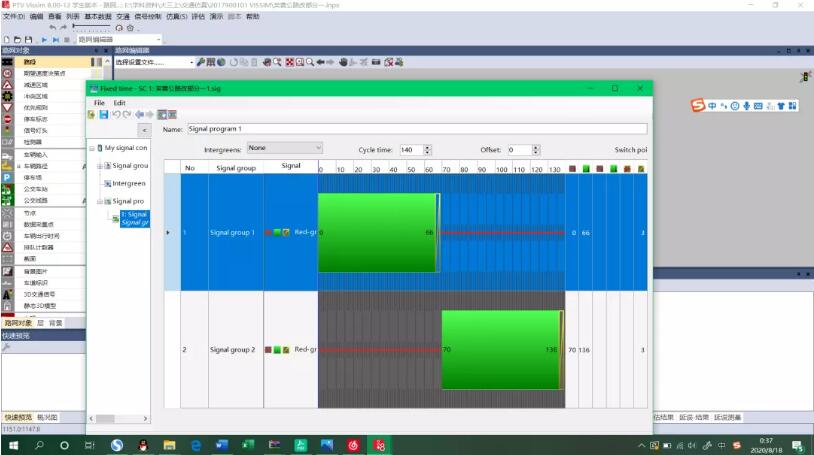Select the Intergreens tree item

pos(129,184)
